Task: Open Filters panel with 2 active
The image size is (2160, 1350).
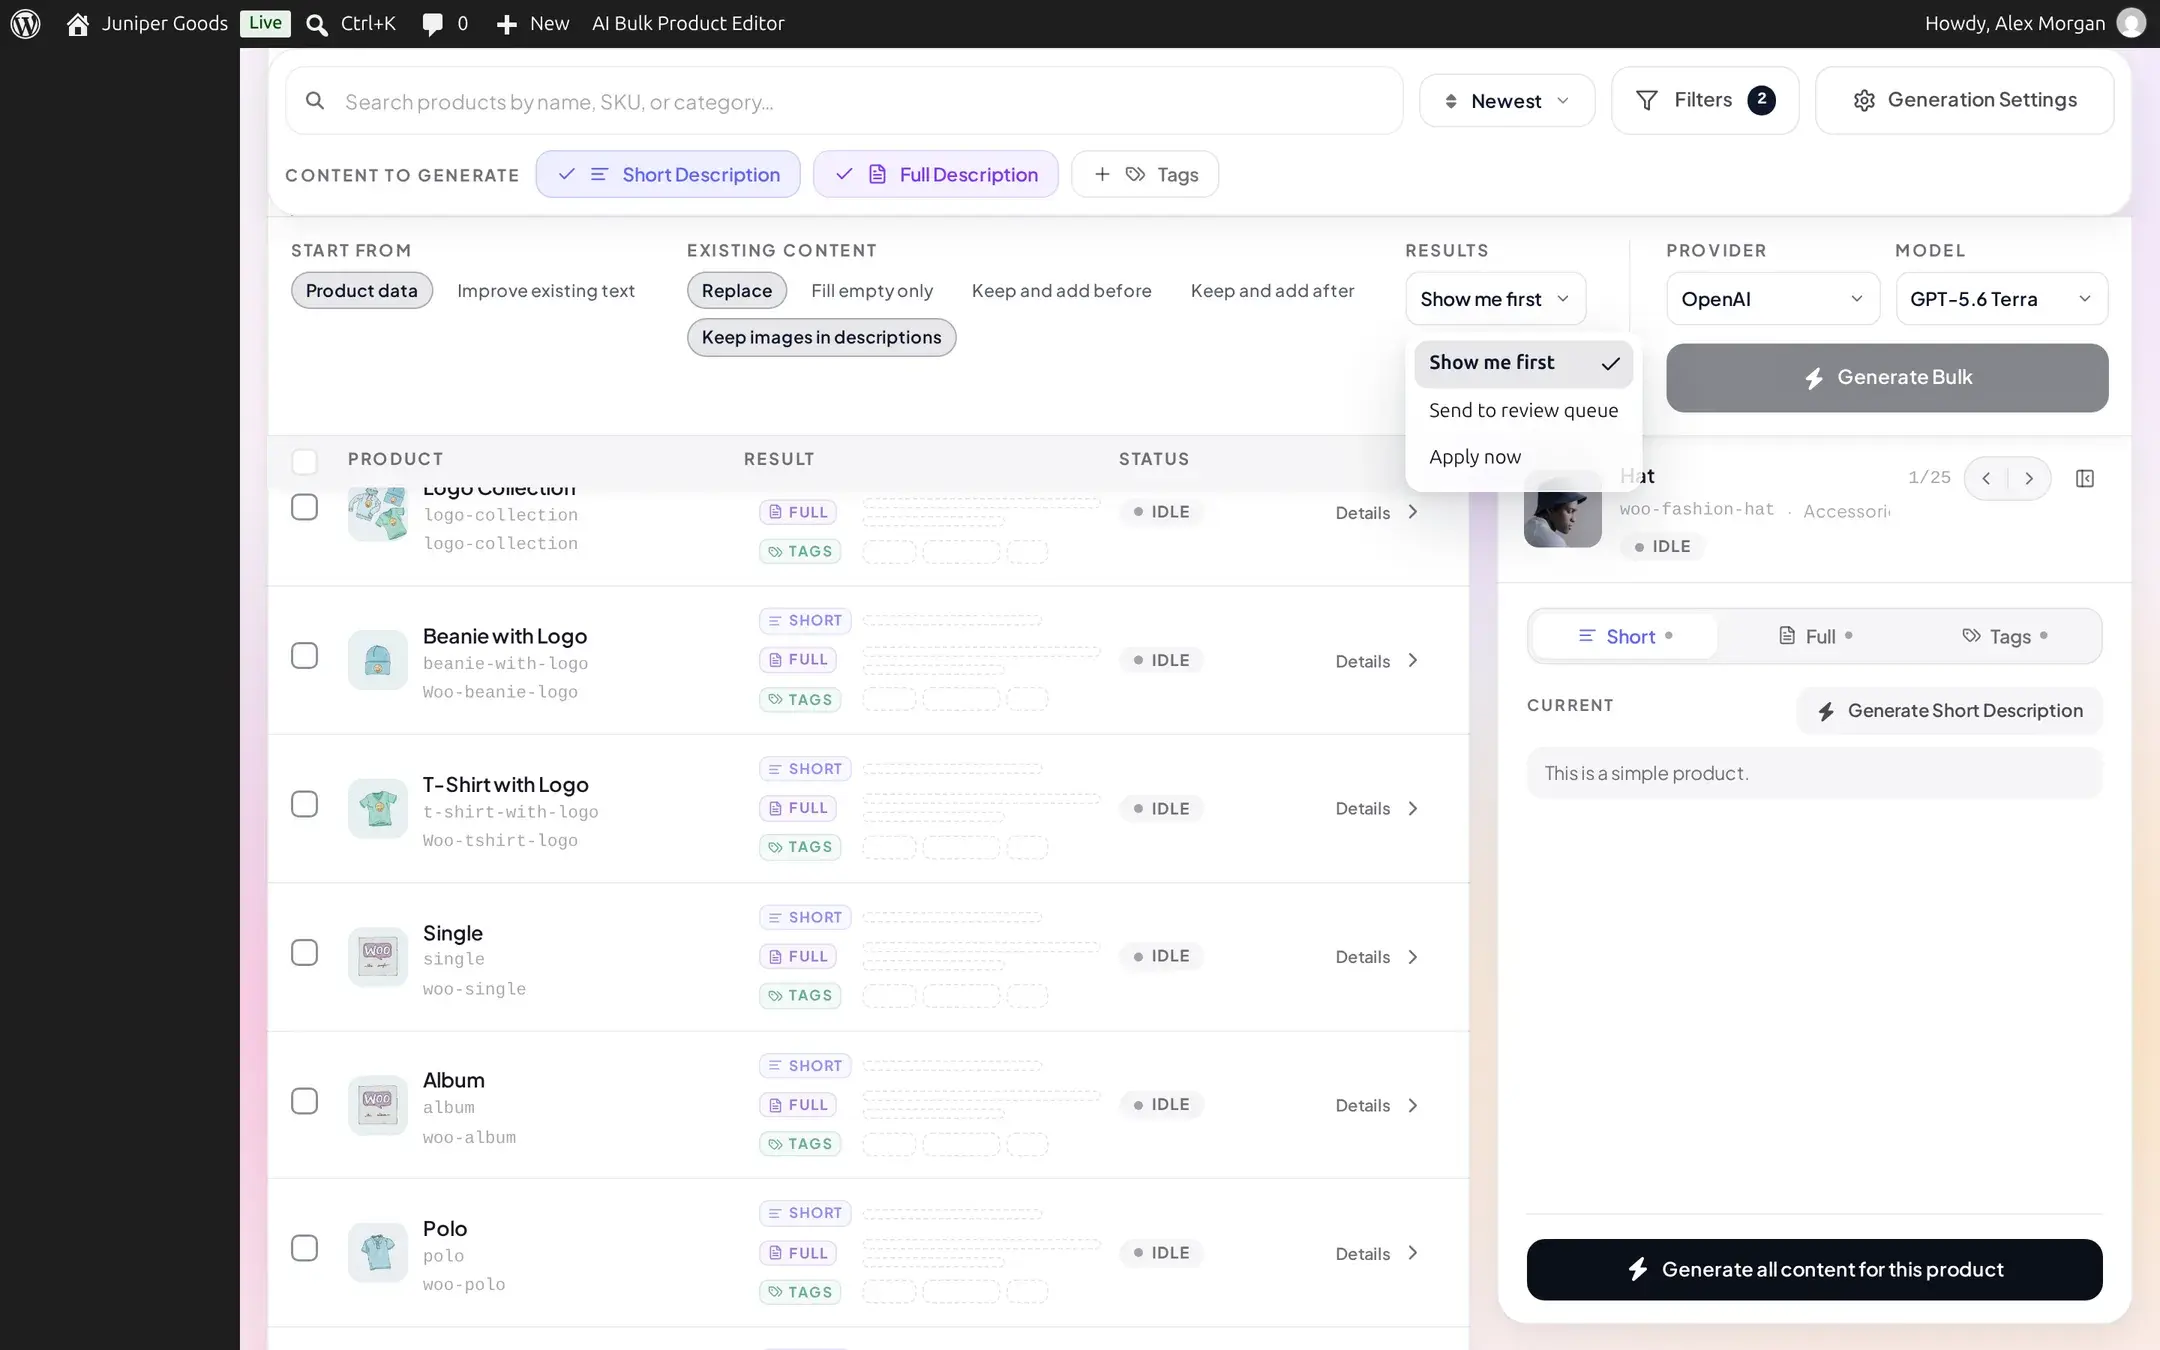Action: [1705, 100]
